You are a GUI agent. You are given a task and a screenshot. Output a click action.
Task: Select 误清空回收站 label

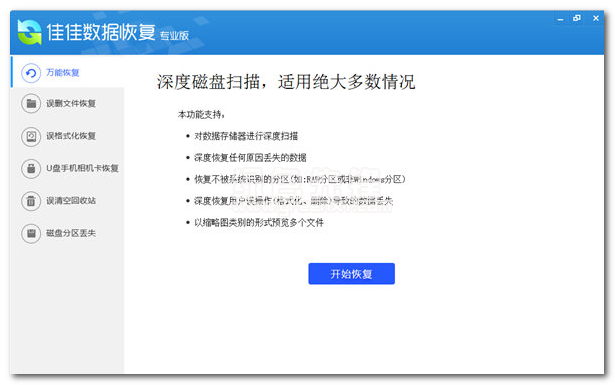[x=71, y=201]
